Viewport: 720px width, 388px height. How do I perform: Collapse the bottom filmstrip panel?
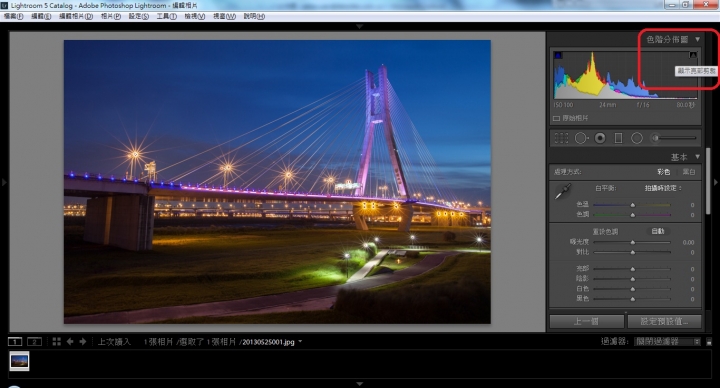[x=360, y=383]
